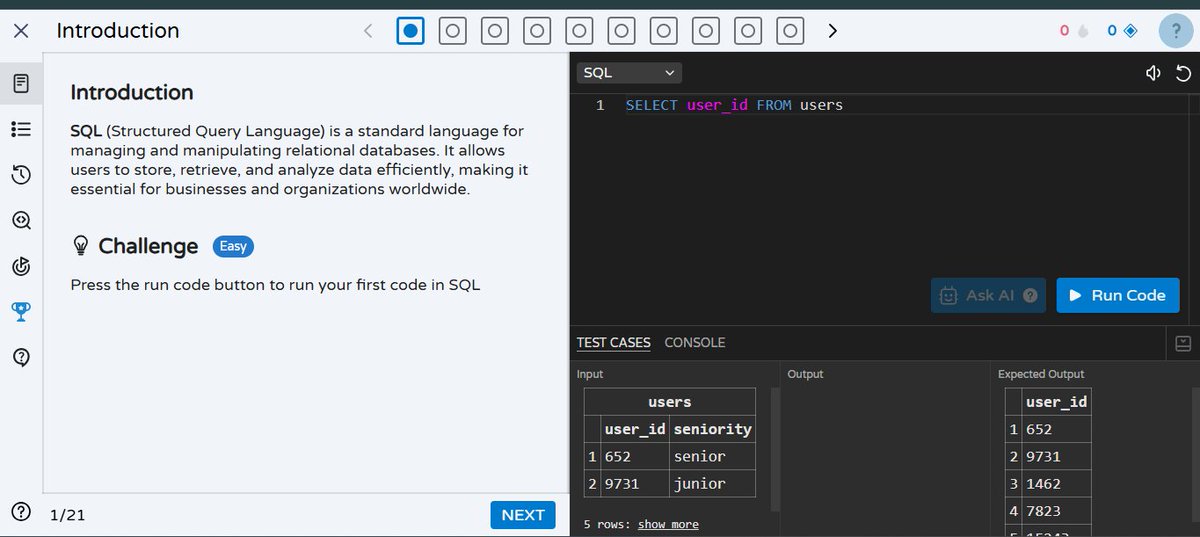Select the tenth lesson step indicator
The image size is (1200, 537).
pyautogui.click(x=789, y=31)
